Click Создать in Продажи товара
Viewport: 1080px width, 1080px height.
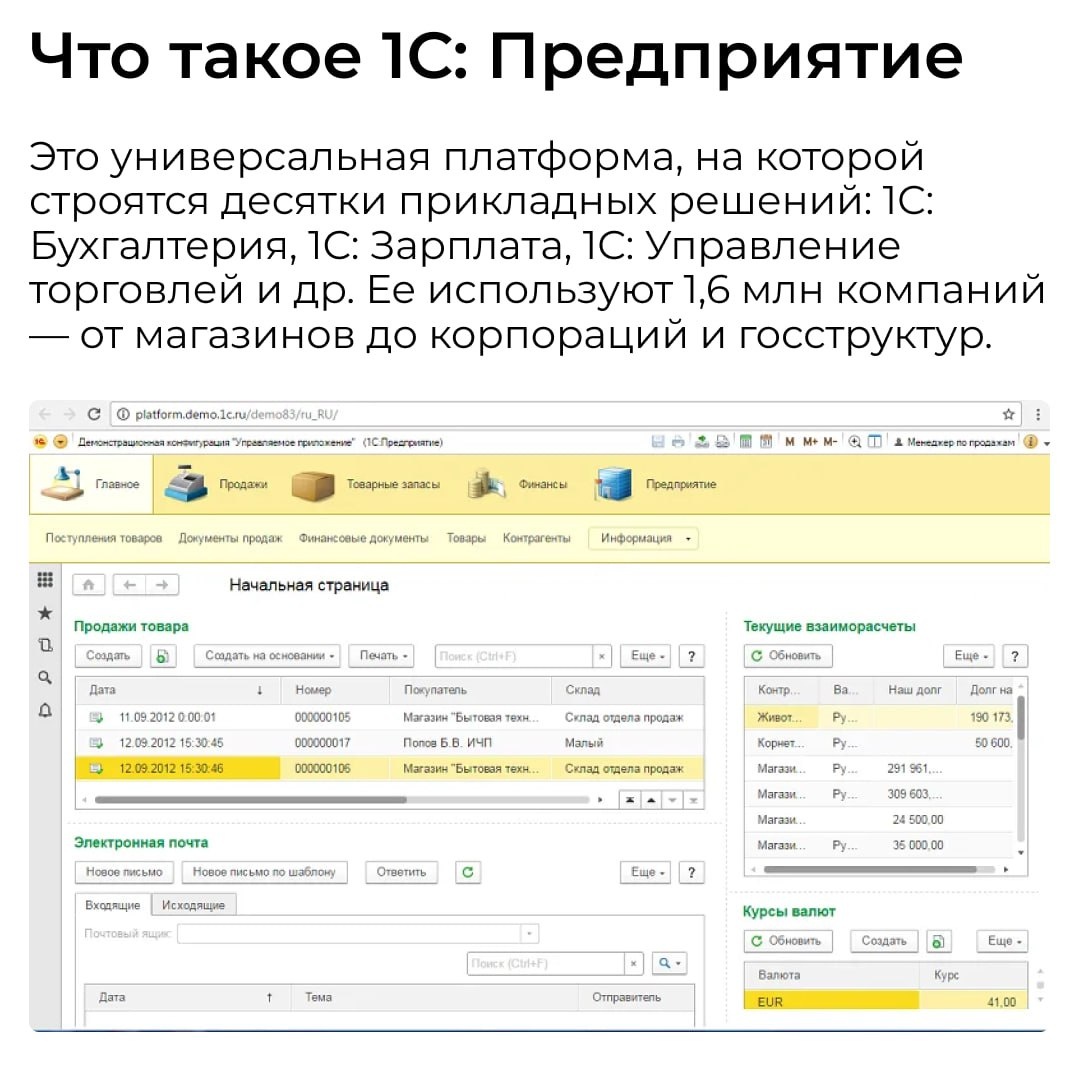click(x=108, y=656)
